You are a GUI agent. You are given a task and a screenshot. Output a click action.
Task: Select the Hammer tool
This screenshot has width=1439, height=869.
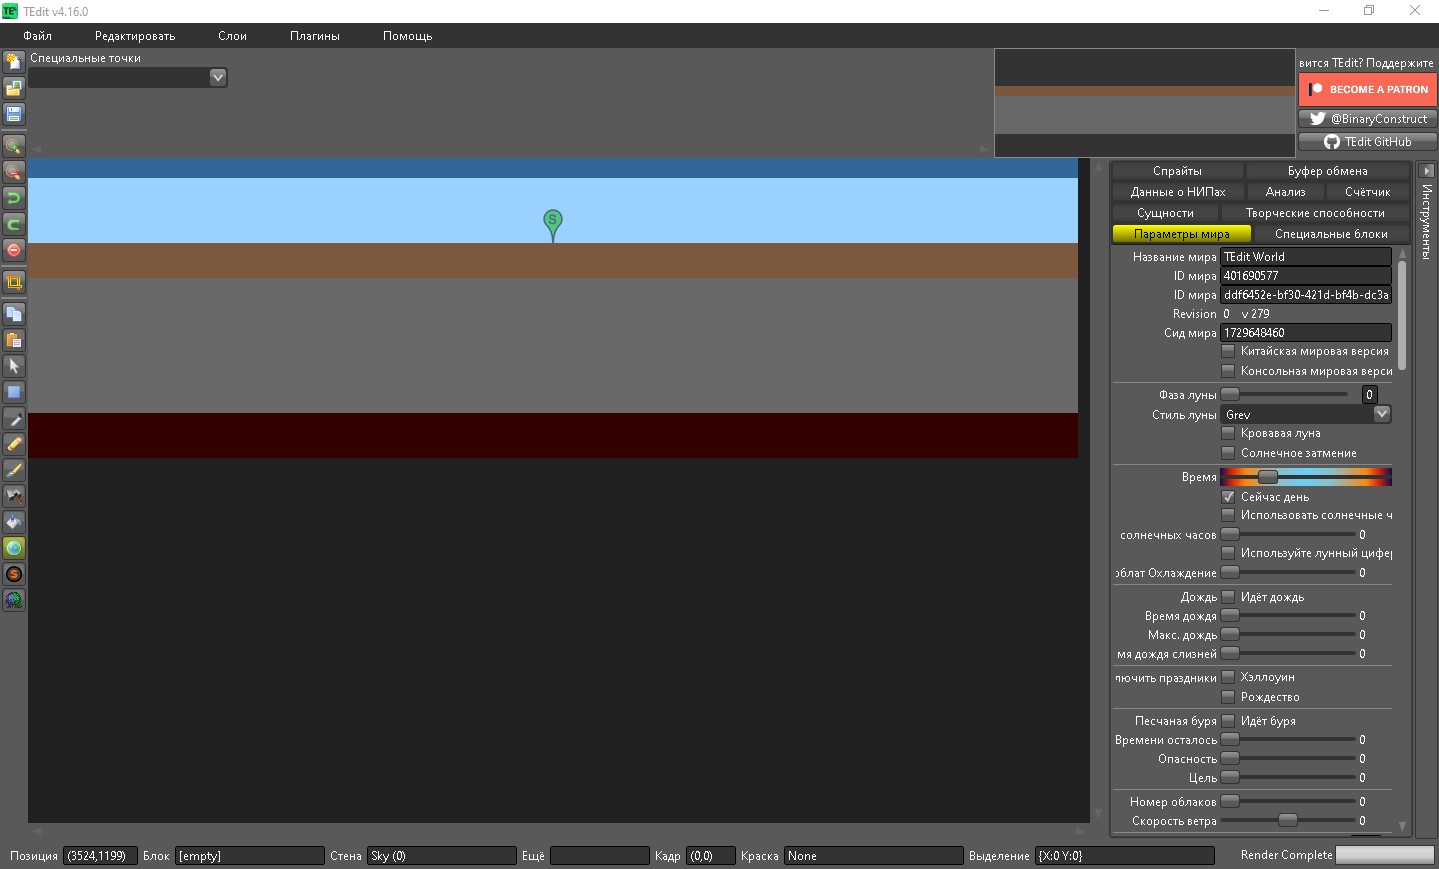(14, 496)
